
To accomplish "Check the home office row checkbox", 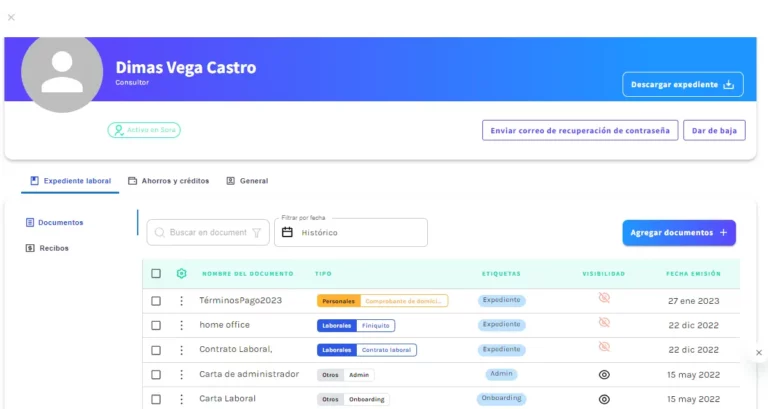I will pyautogui.click(x=156, y=325).
